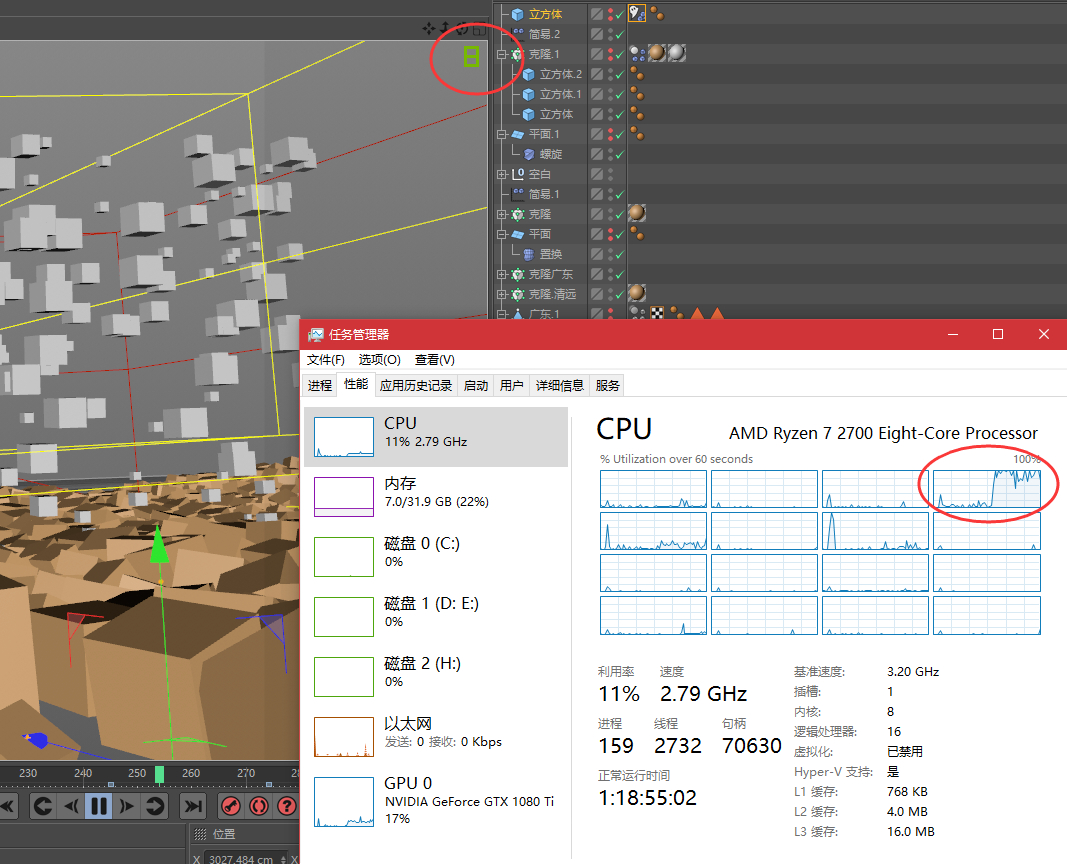Click the checkerboard texture tag on 广东.1

(x=657, y=314)
